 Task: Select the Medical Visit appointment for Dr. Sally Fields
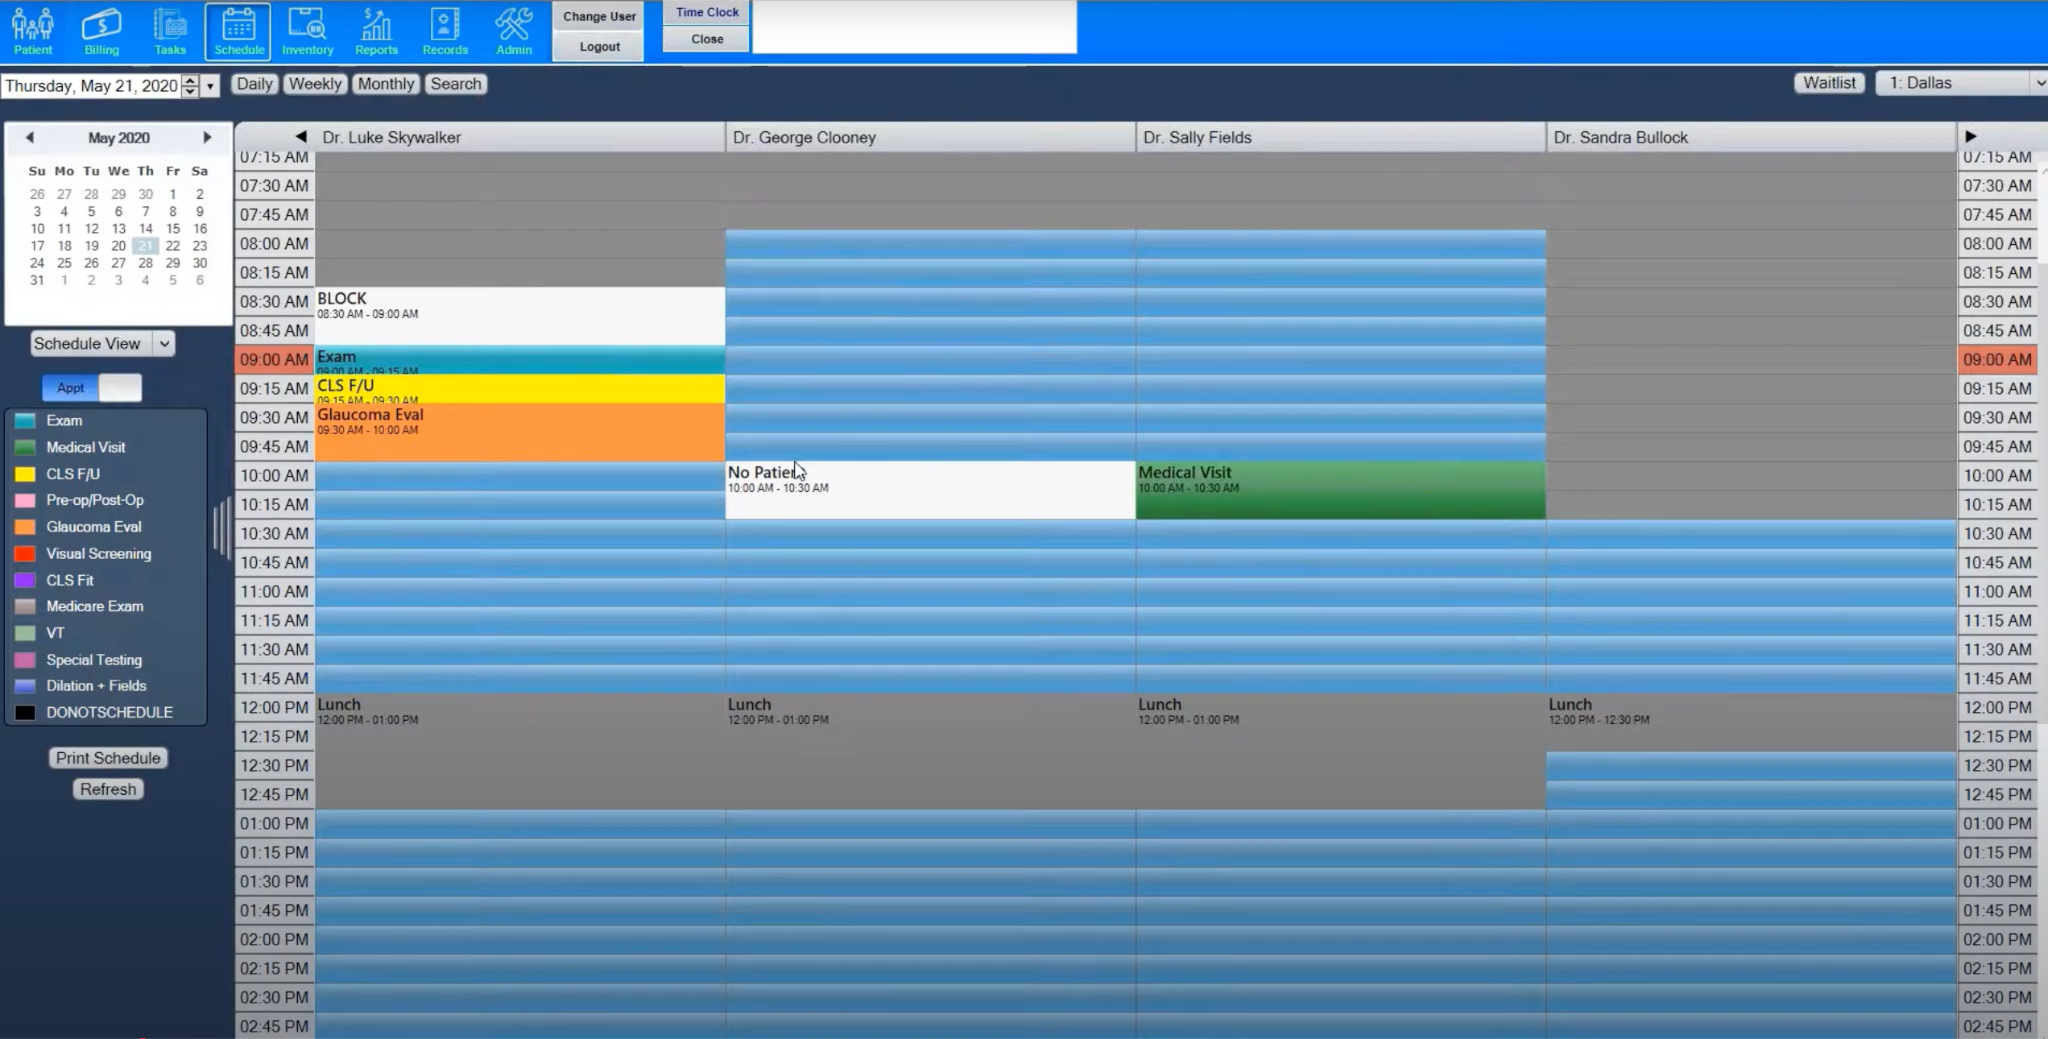coord(1340,490)
